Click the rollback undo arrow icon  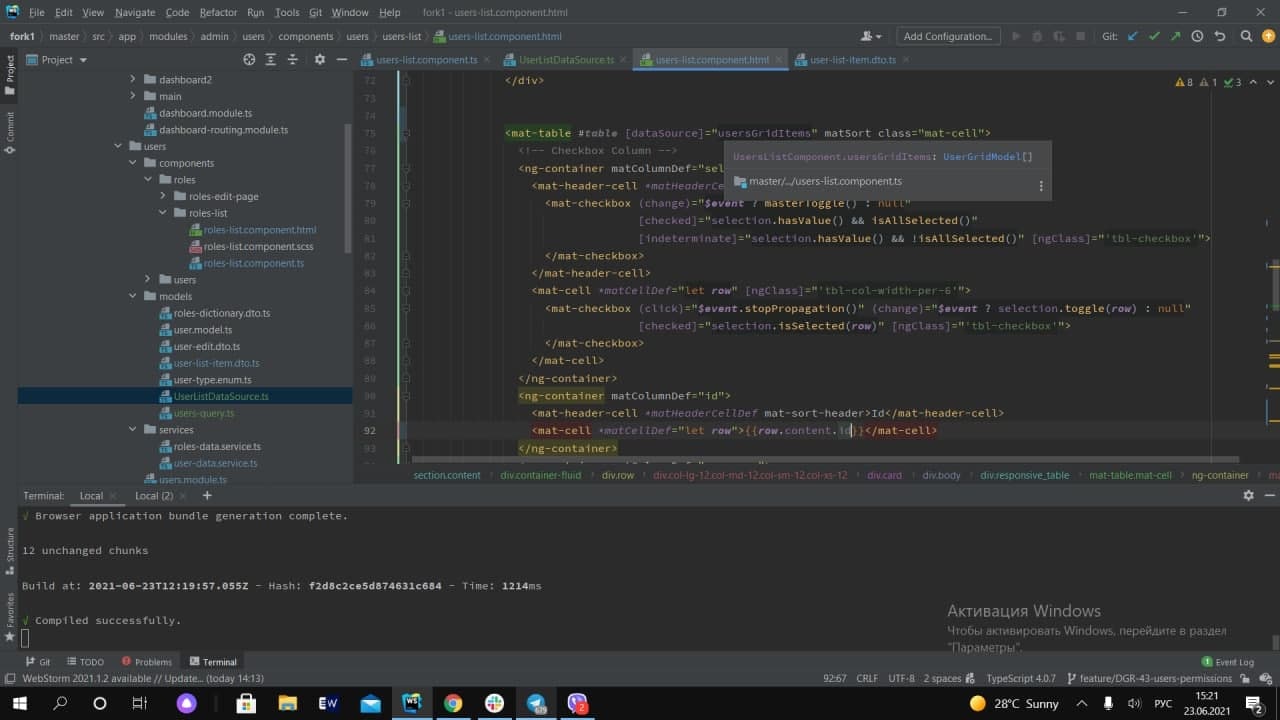(x=1220, y=36)
